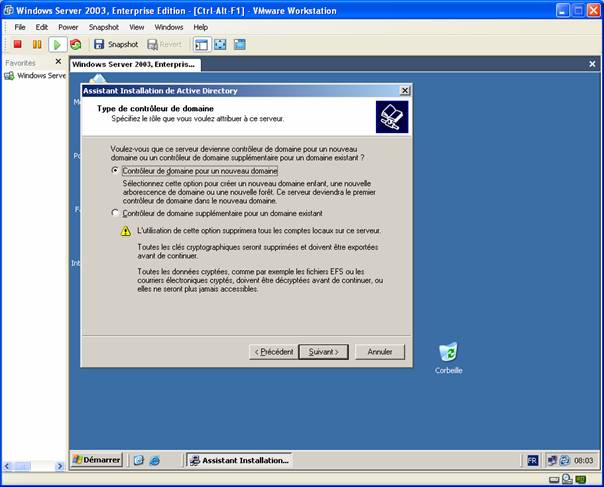Click the 'Type de contrôleur de domaine' heading
The height and width of the screenshot is (487, 604).
pos(155,109)
